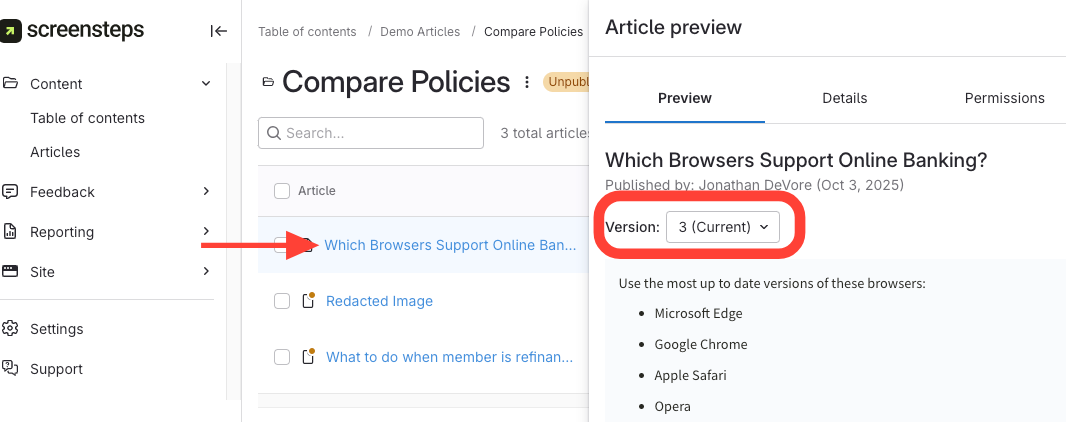Collapse the Content section chevron
Viewport: 1066px width, 422px height.
pos(206,84)
